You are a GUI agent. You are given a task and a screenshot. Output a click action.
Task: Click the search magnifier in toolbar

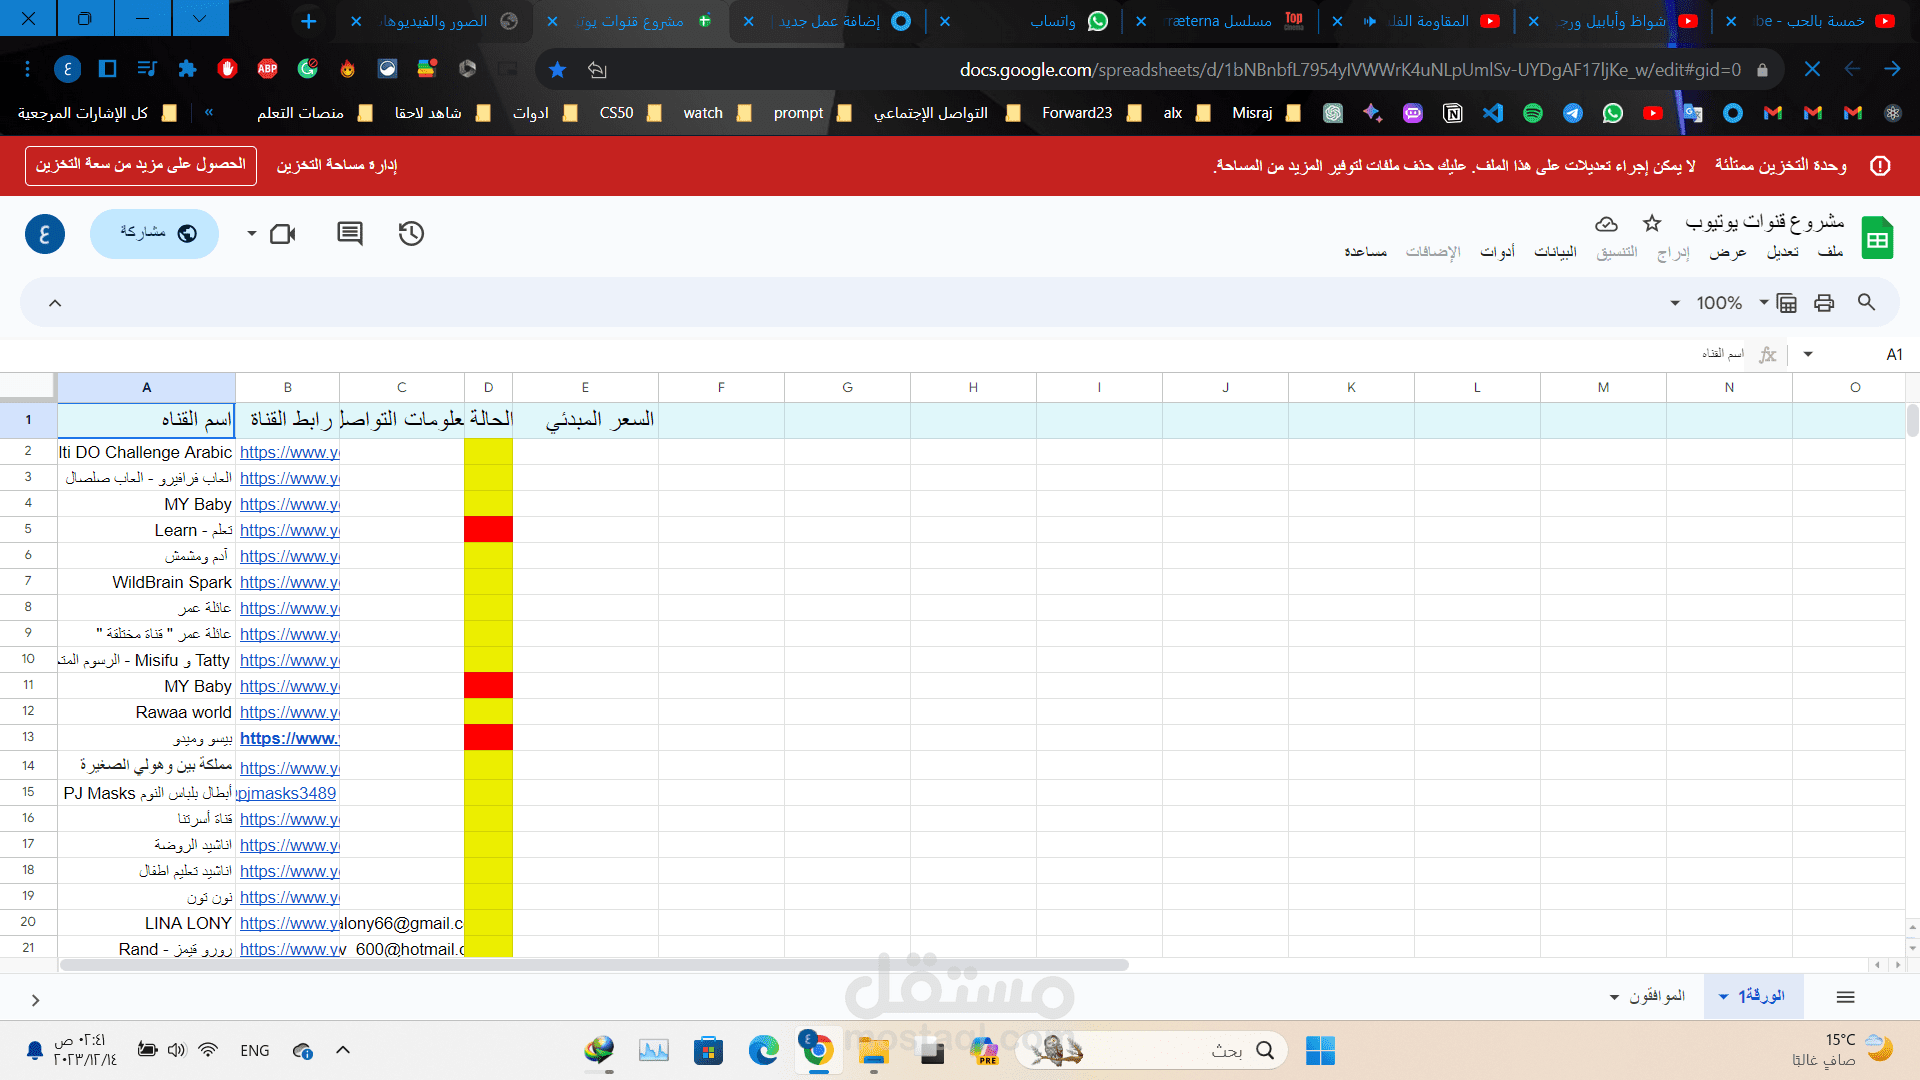point(1866,303)
